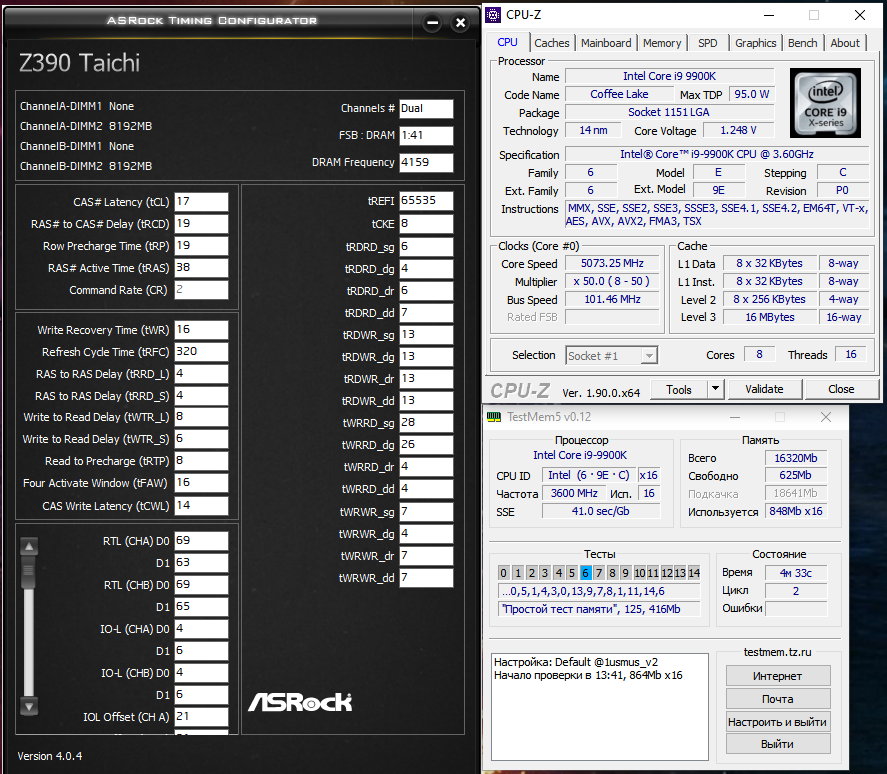
Task: Click the RTL (CHA) D0 field
Action: point(201,541)
